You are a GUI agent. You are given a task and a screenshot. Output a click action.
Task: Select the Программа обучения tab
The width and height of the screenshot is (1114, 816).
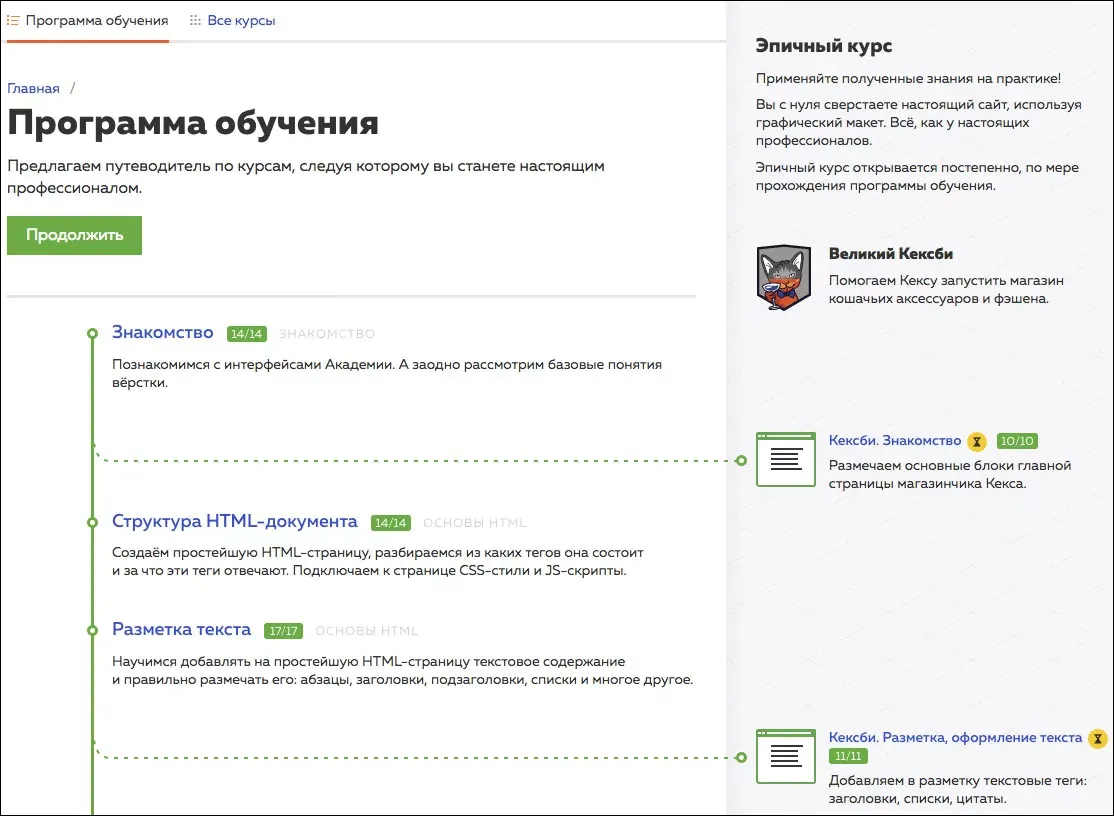pos(96,20)
